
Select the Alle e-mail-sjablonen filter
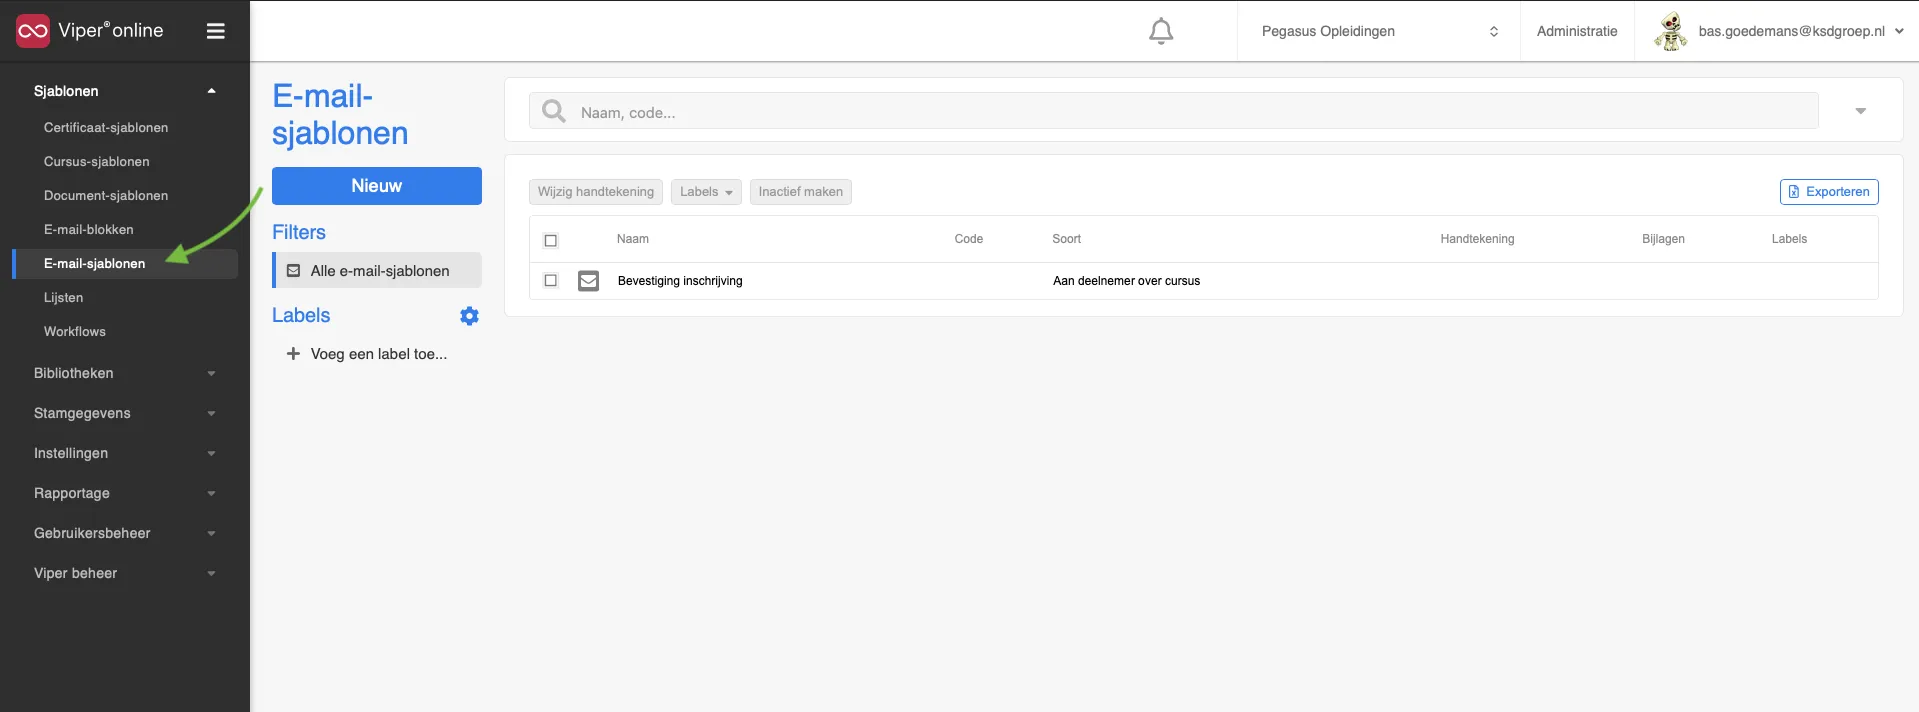click(x=377, y=271)
